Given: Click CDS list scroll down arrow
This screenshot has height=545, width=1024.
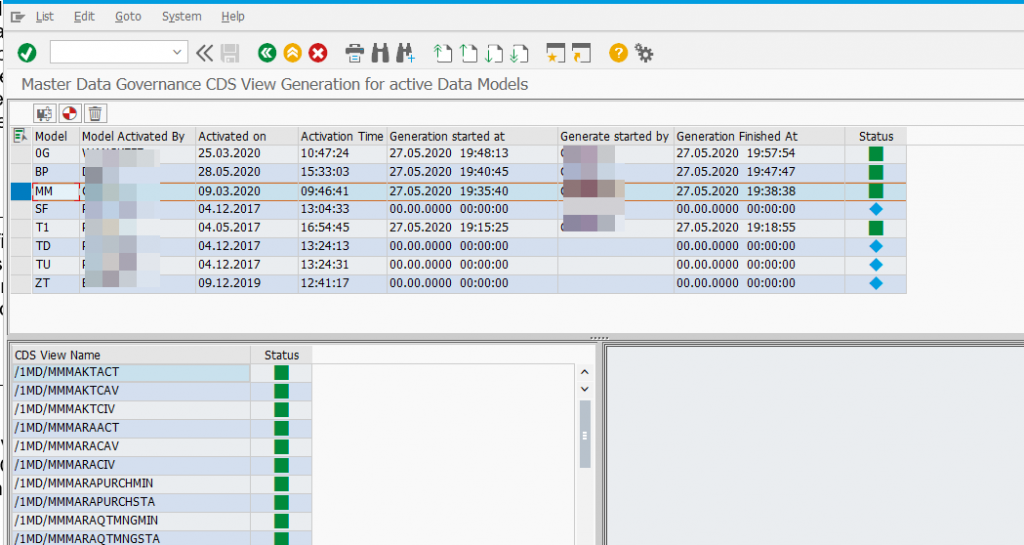Looking at the screenshot, I should click(x=584, y=389).
